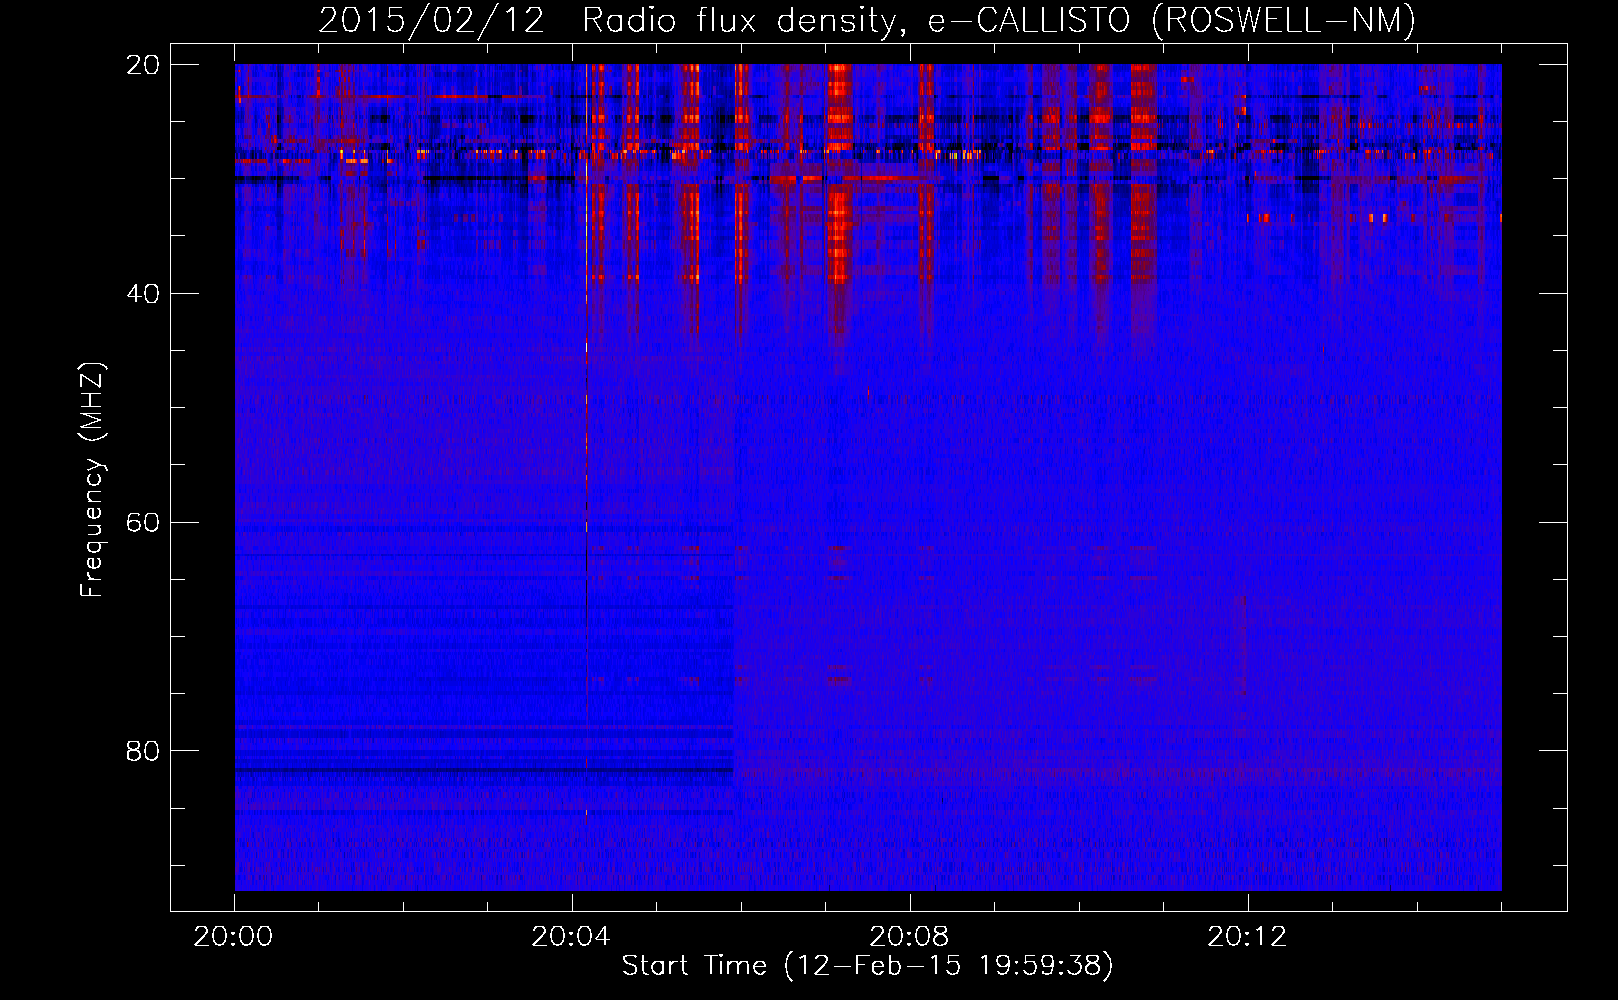Click the 'Start Time (12-Feb-15 19:59:38)' label
Screen dimensions: 1618x1000
click(867, 966)
